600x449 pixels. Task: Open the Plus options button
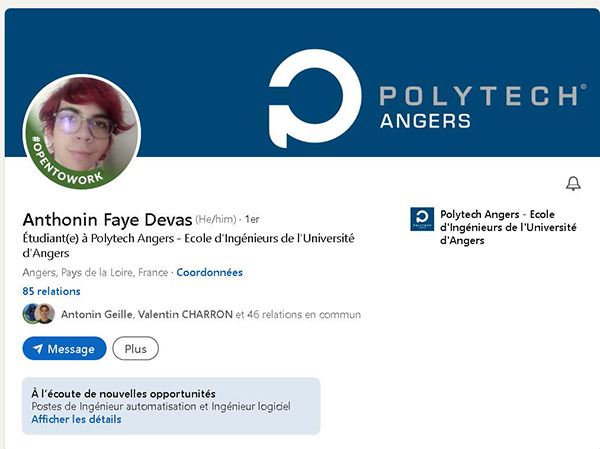pyautogui.click(x=135, y=348)
